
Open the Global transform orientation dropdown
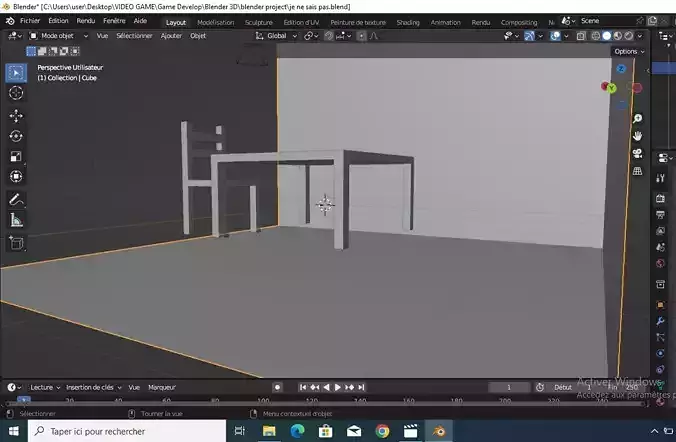point(276,36)
